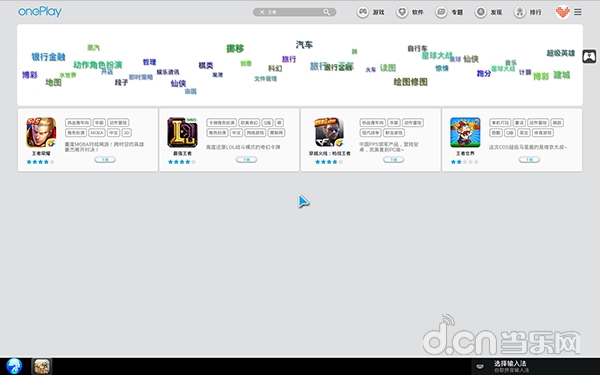Select the 绘图修图 tag in the cloud
Screen dimensions: 600x375
[411, 82]
